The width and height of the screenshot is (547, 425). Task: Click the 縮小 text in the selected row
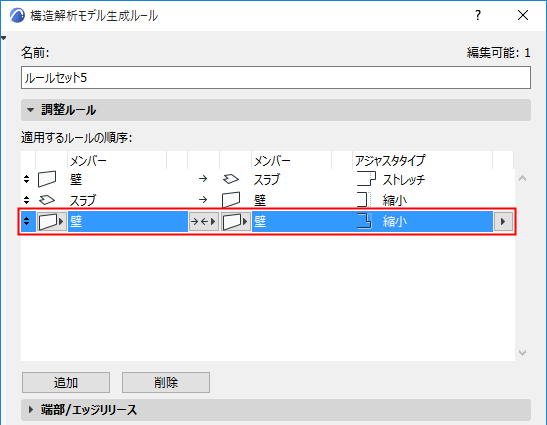coord(395,222)
